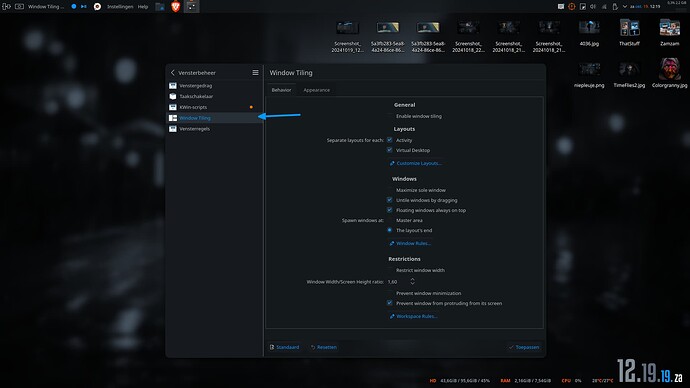Toggle separate layouts per Virtual Desktop
The width and height of the screenshot is (690, 388).
pyautogui.click(x=389, y=150)
